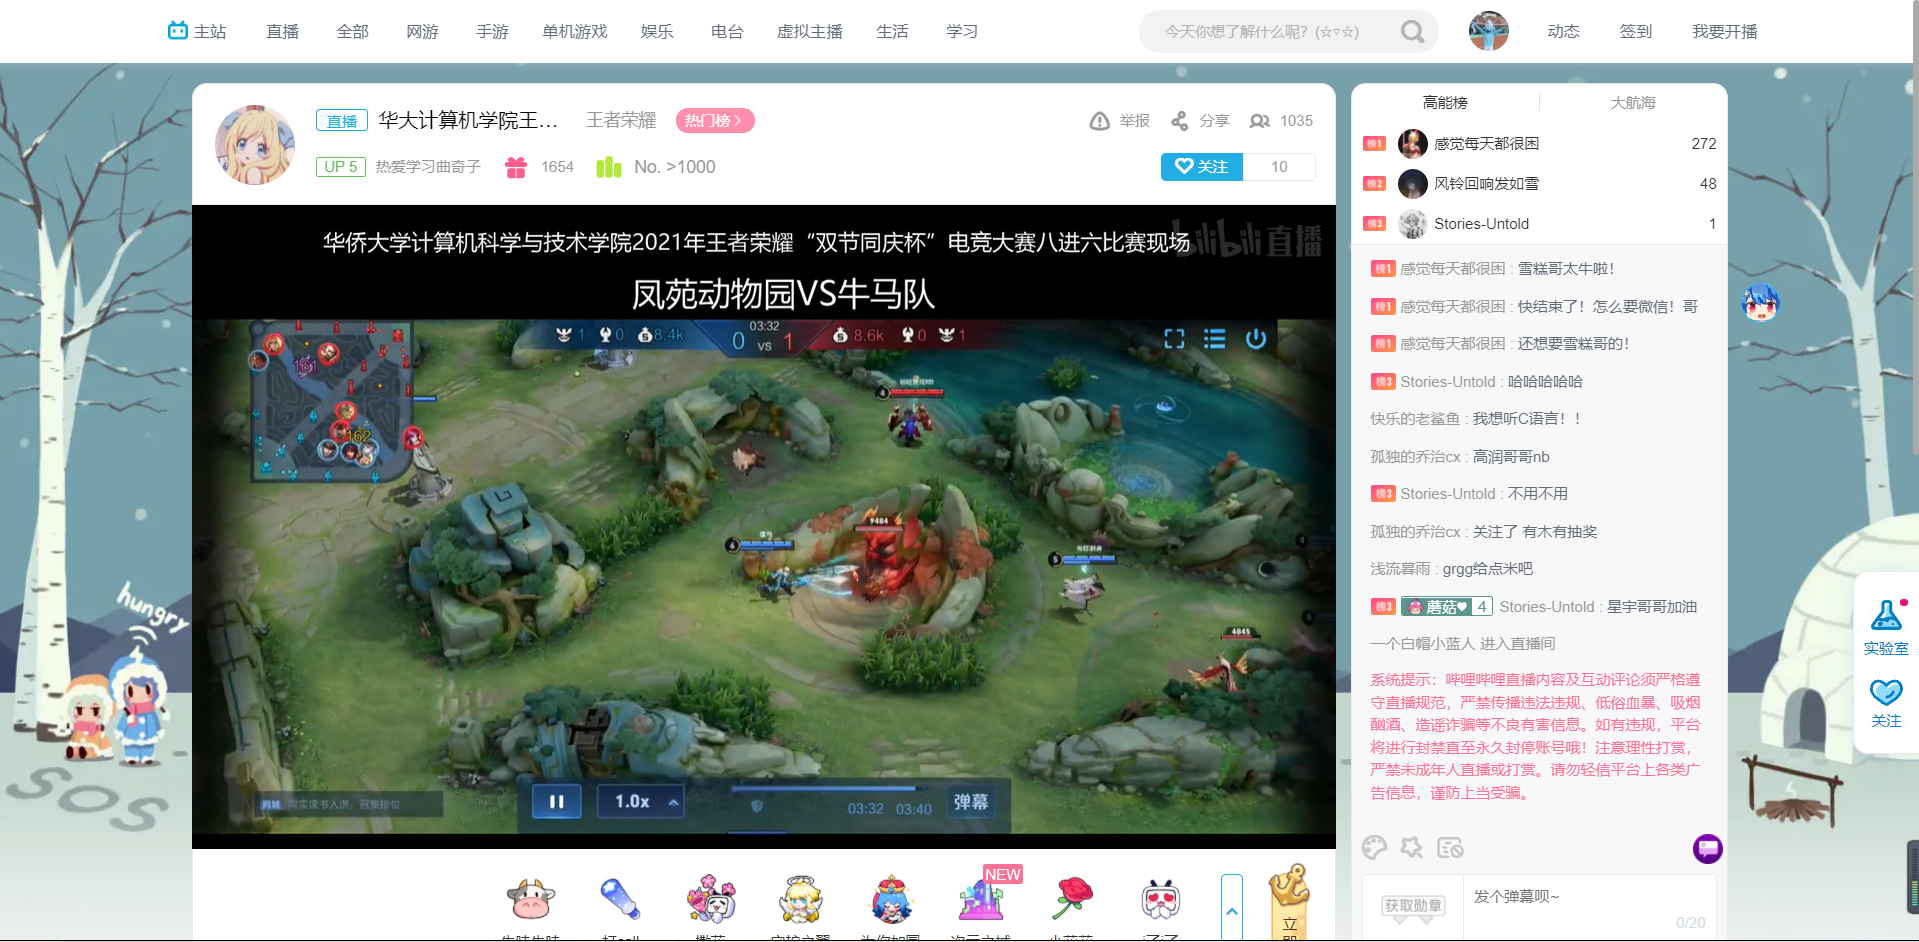Click the power icon on video overlay

coord(1256,339)
